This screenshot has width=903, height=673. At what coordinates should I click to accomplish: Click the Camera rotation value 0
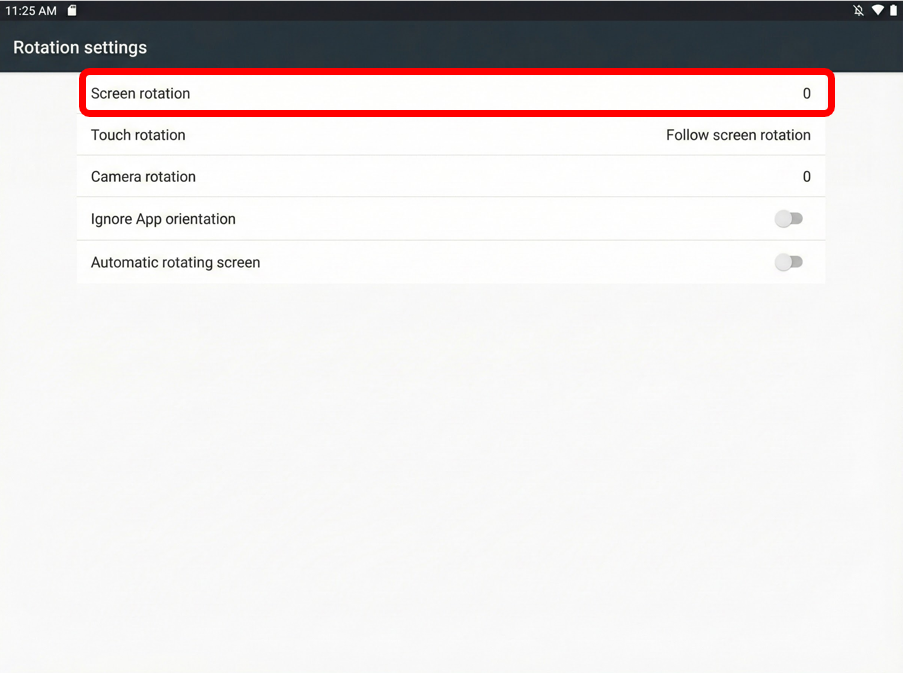[807, 177]
